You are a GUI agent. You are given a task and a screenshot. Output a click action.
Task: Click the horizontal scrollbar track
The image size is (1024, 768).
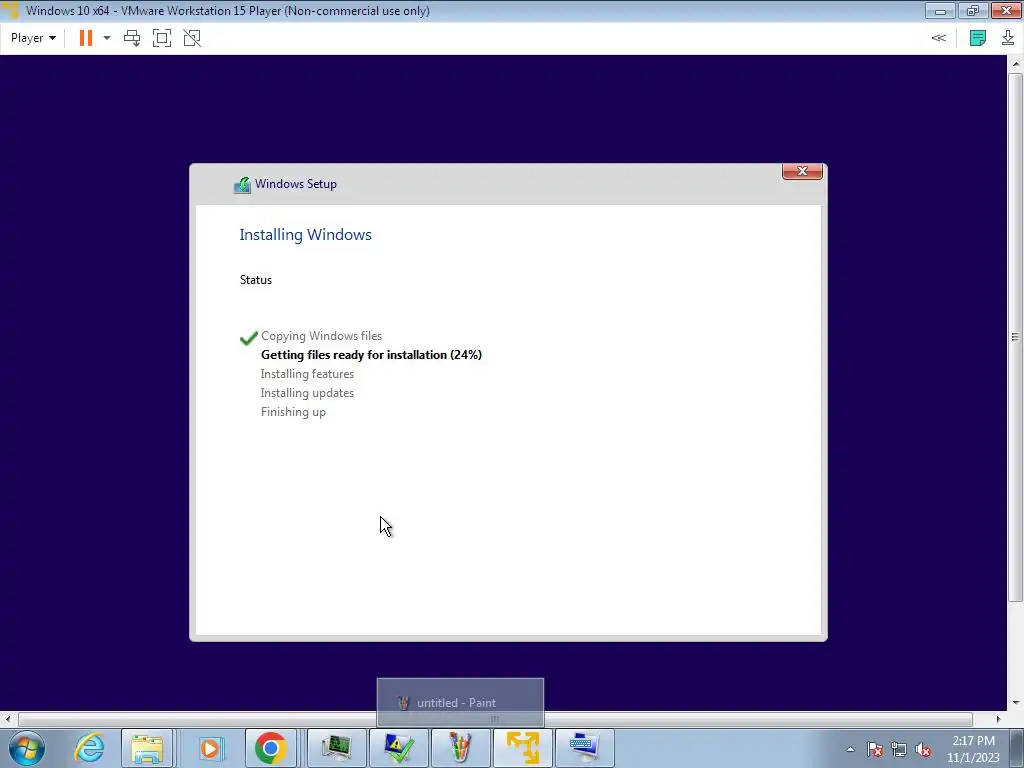pos(495,719)
